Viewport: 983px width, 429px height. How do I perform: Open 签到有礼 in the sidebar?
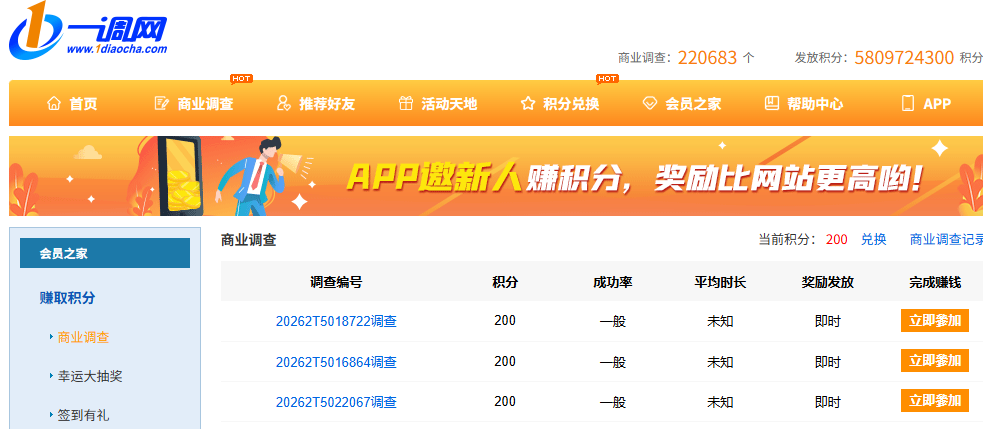[x=83, y=415]
